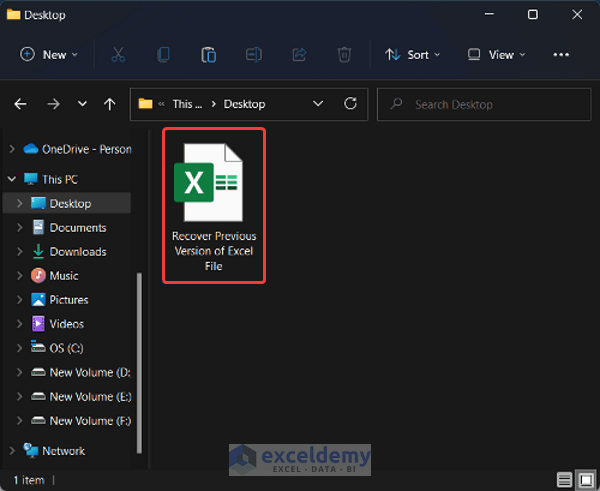The width and height of the screenshot is (600, 491).
Task: Refresh the Desktop folder view
Action: click(351, 103)
